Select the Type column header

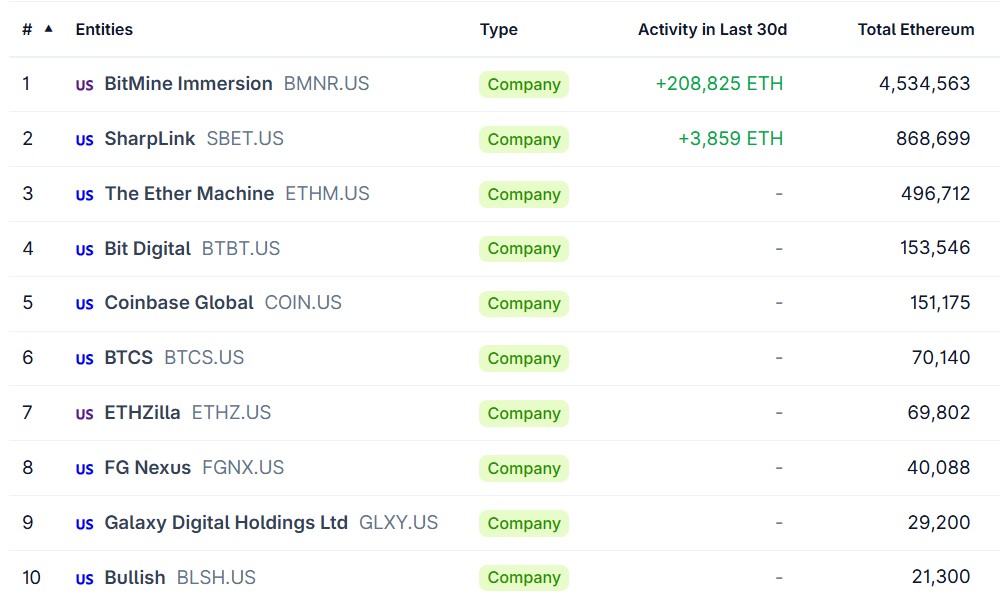[499, 29]
